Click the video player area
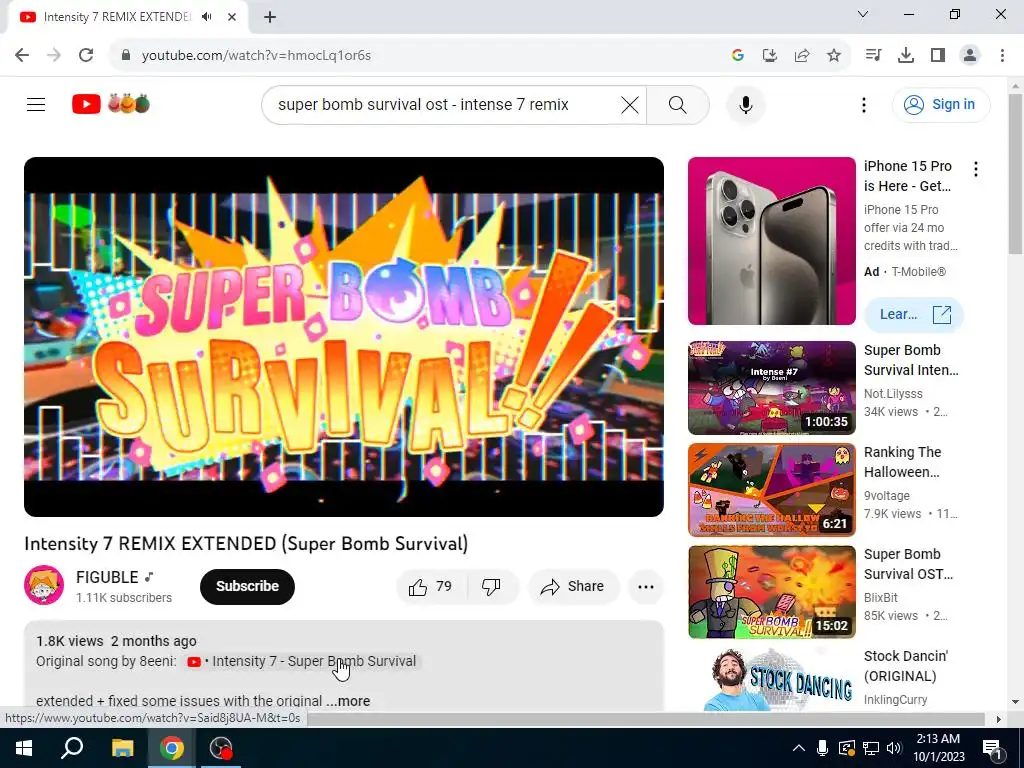1024x768 pixels. point(344,337)
